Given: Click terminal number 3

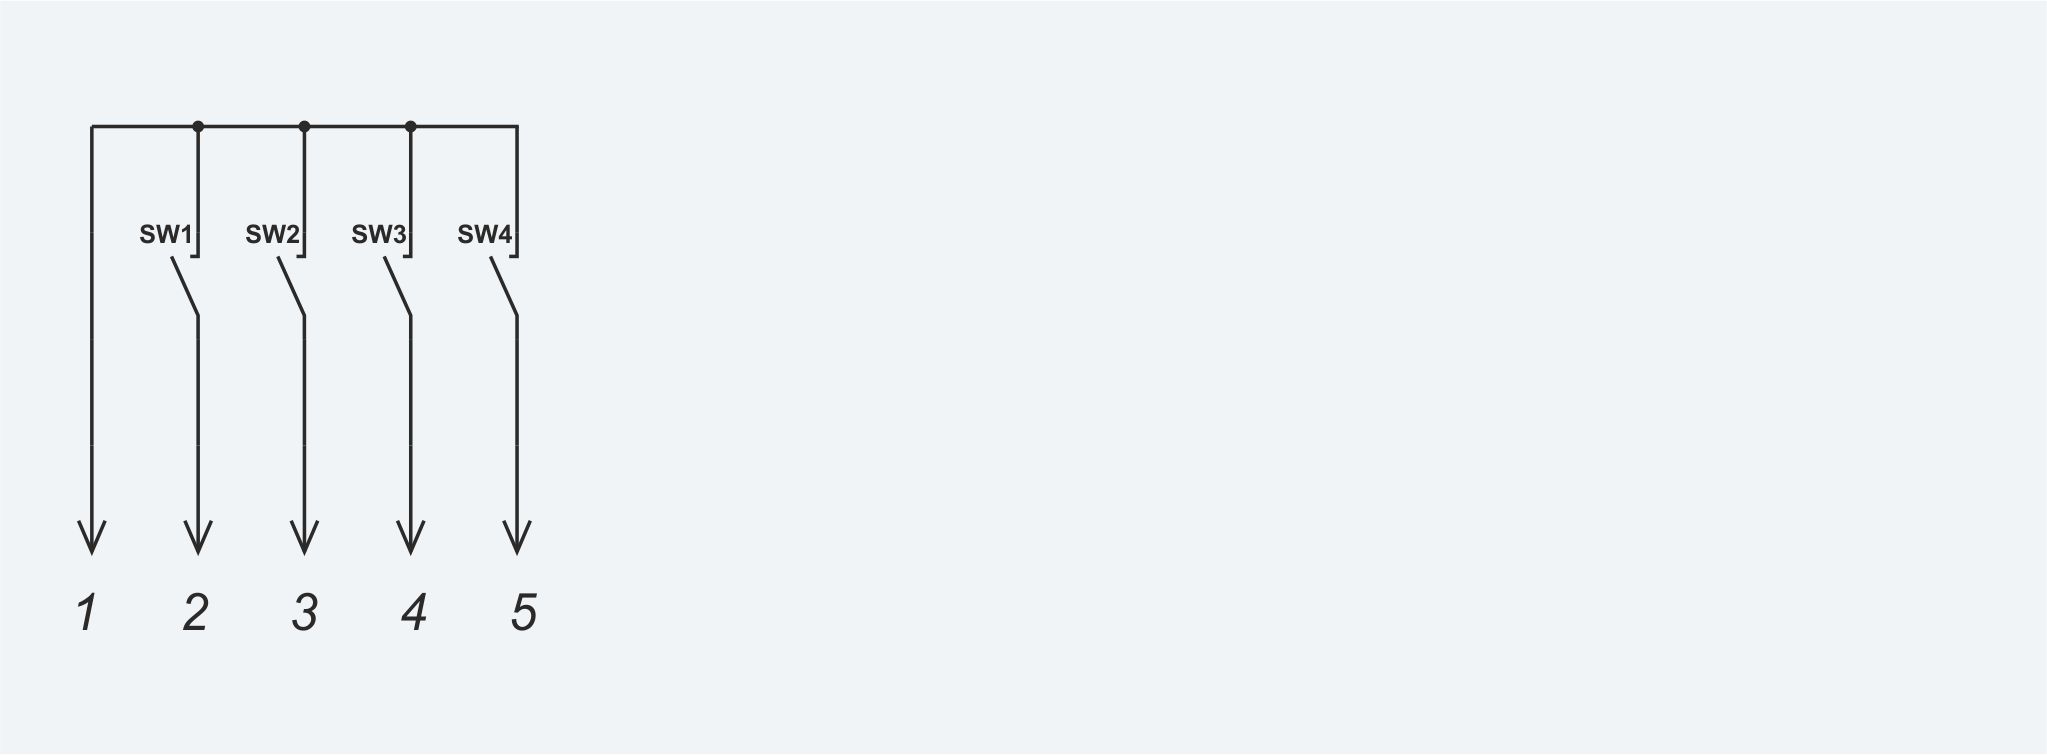Looking at the screenshot, I should (305, 612).
